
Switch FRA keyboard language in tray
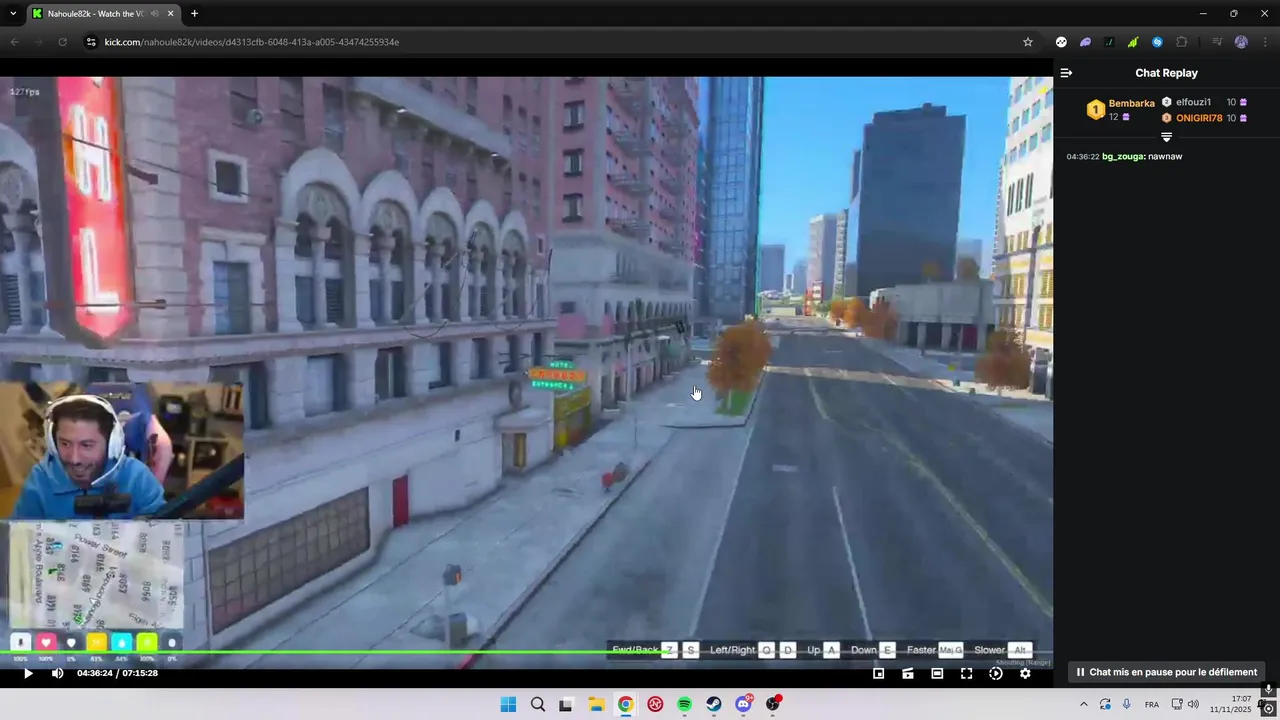coord(1152,704)
